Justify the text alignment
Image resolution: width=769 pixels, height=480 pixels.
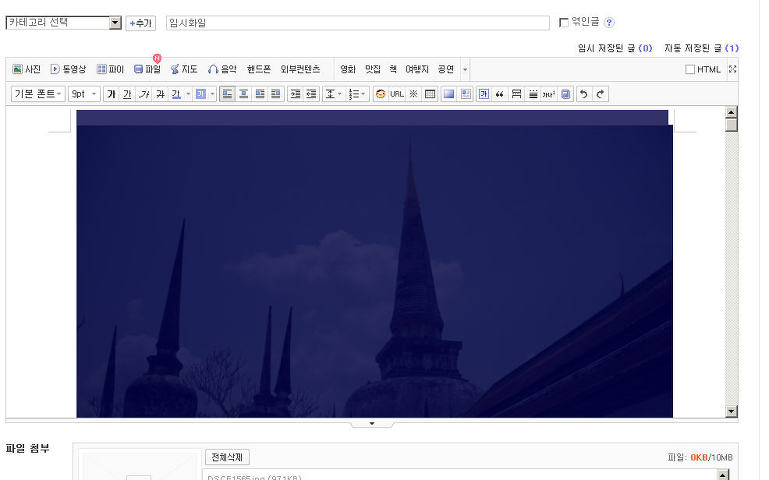click(x=276, y=94)
